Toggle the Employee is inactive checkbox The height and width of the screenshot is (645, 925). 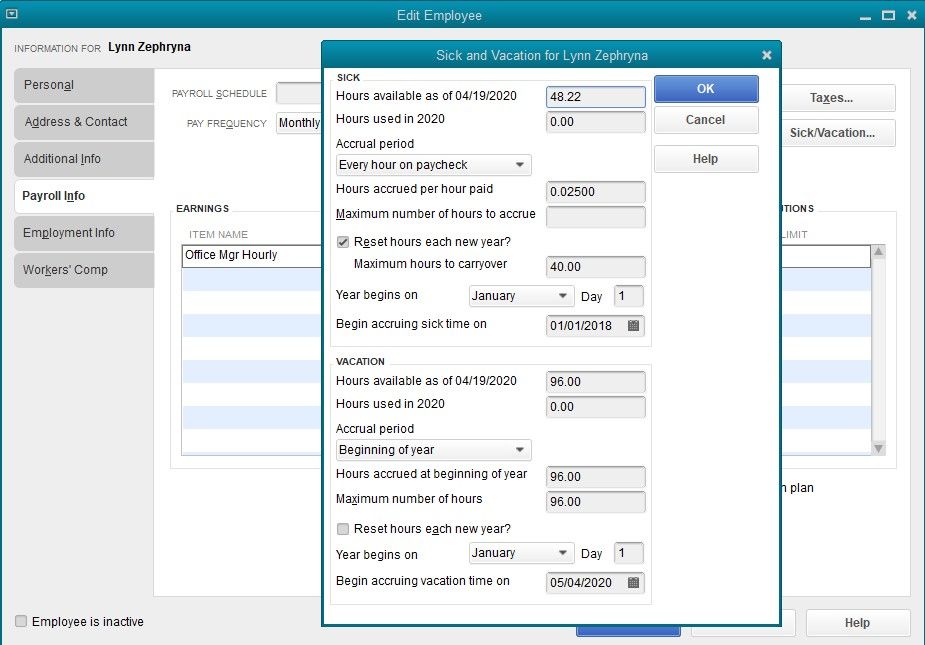coord(20,621)
